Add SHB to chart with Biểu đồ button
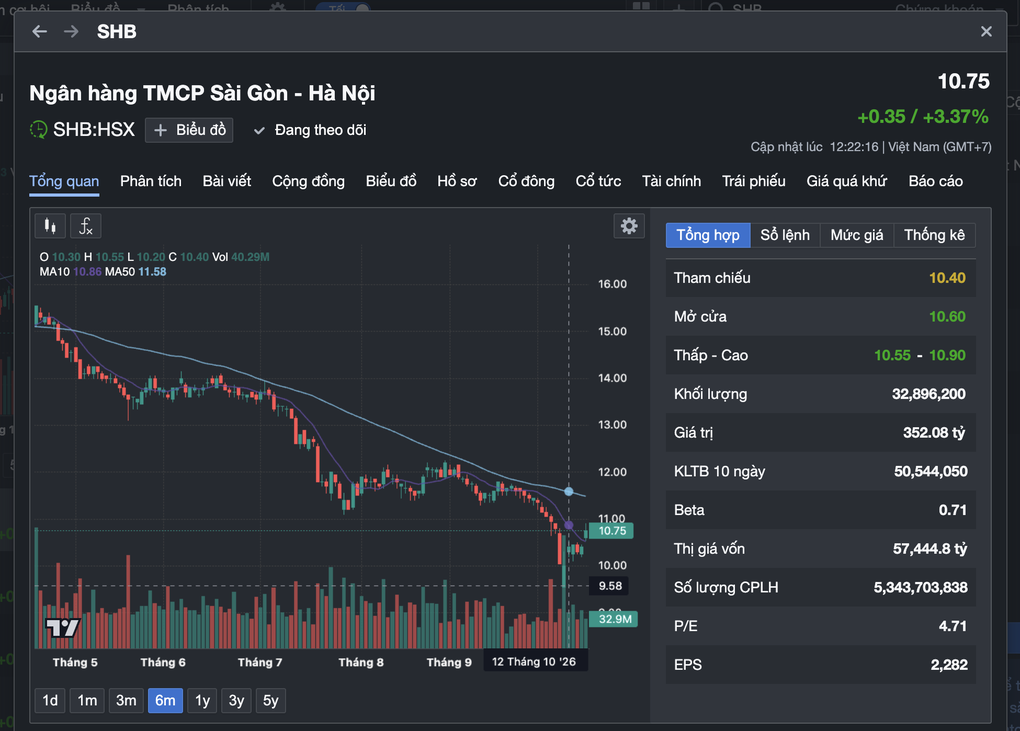Screen dimensions: 1020x731 point(189,130)
